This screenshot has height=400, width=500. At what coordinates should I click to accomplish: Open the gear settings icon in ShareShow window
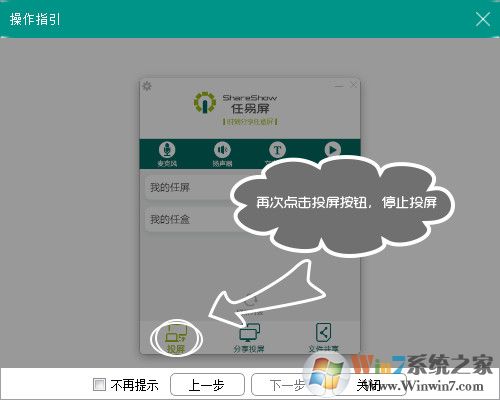pos(147,86)
